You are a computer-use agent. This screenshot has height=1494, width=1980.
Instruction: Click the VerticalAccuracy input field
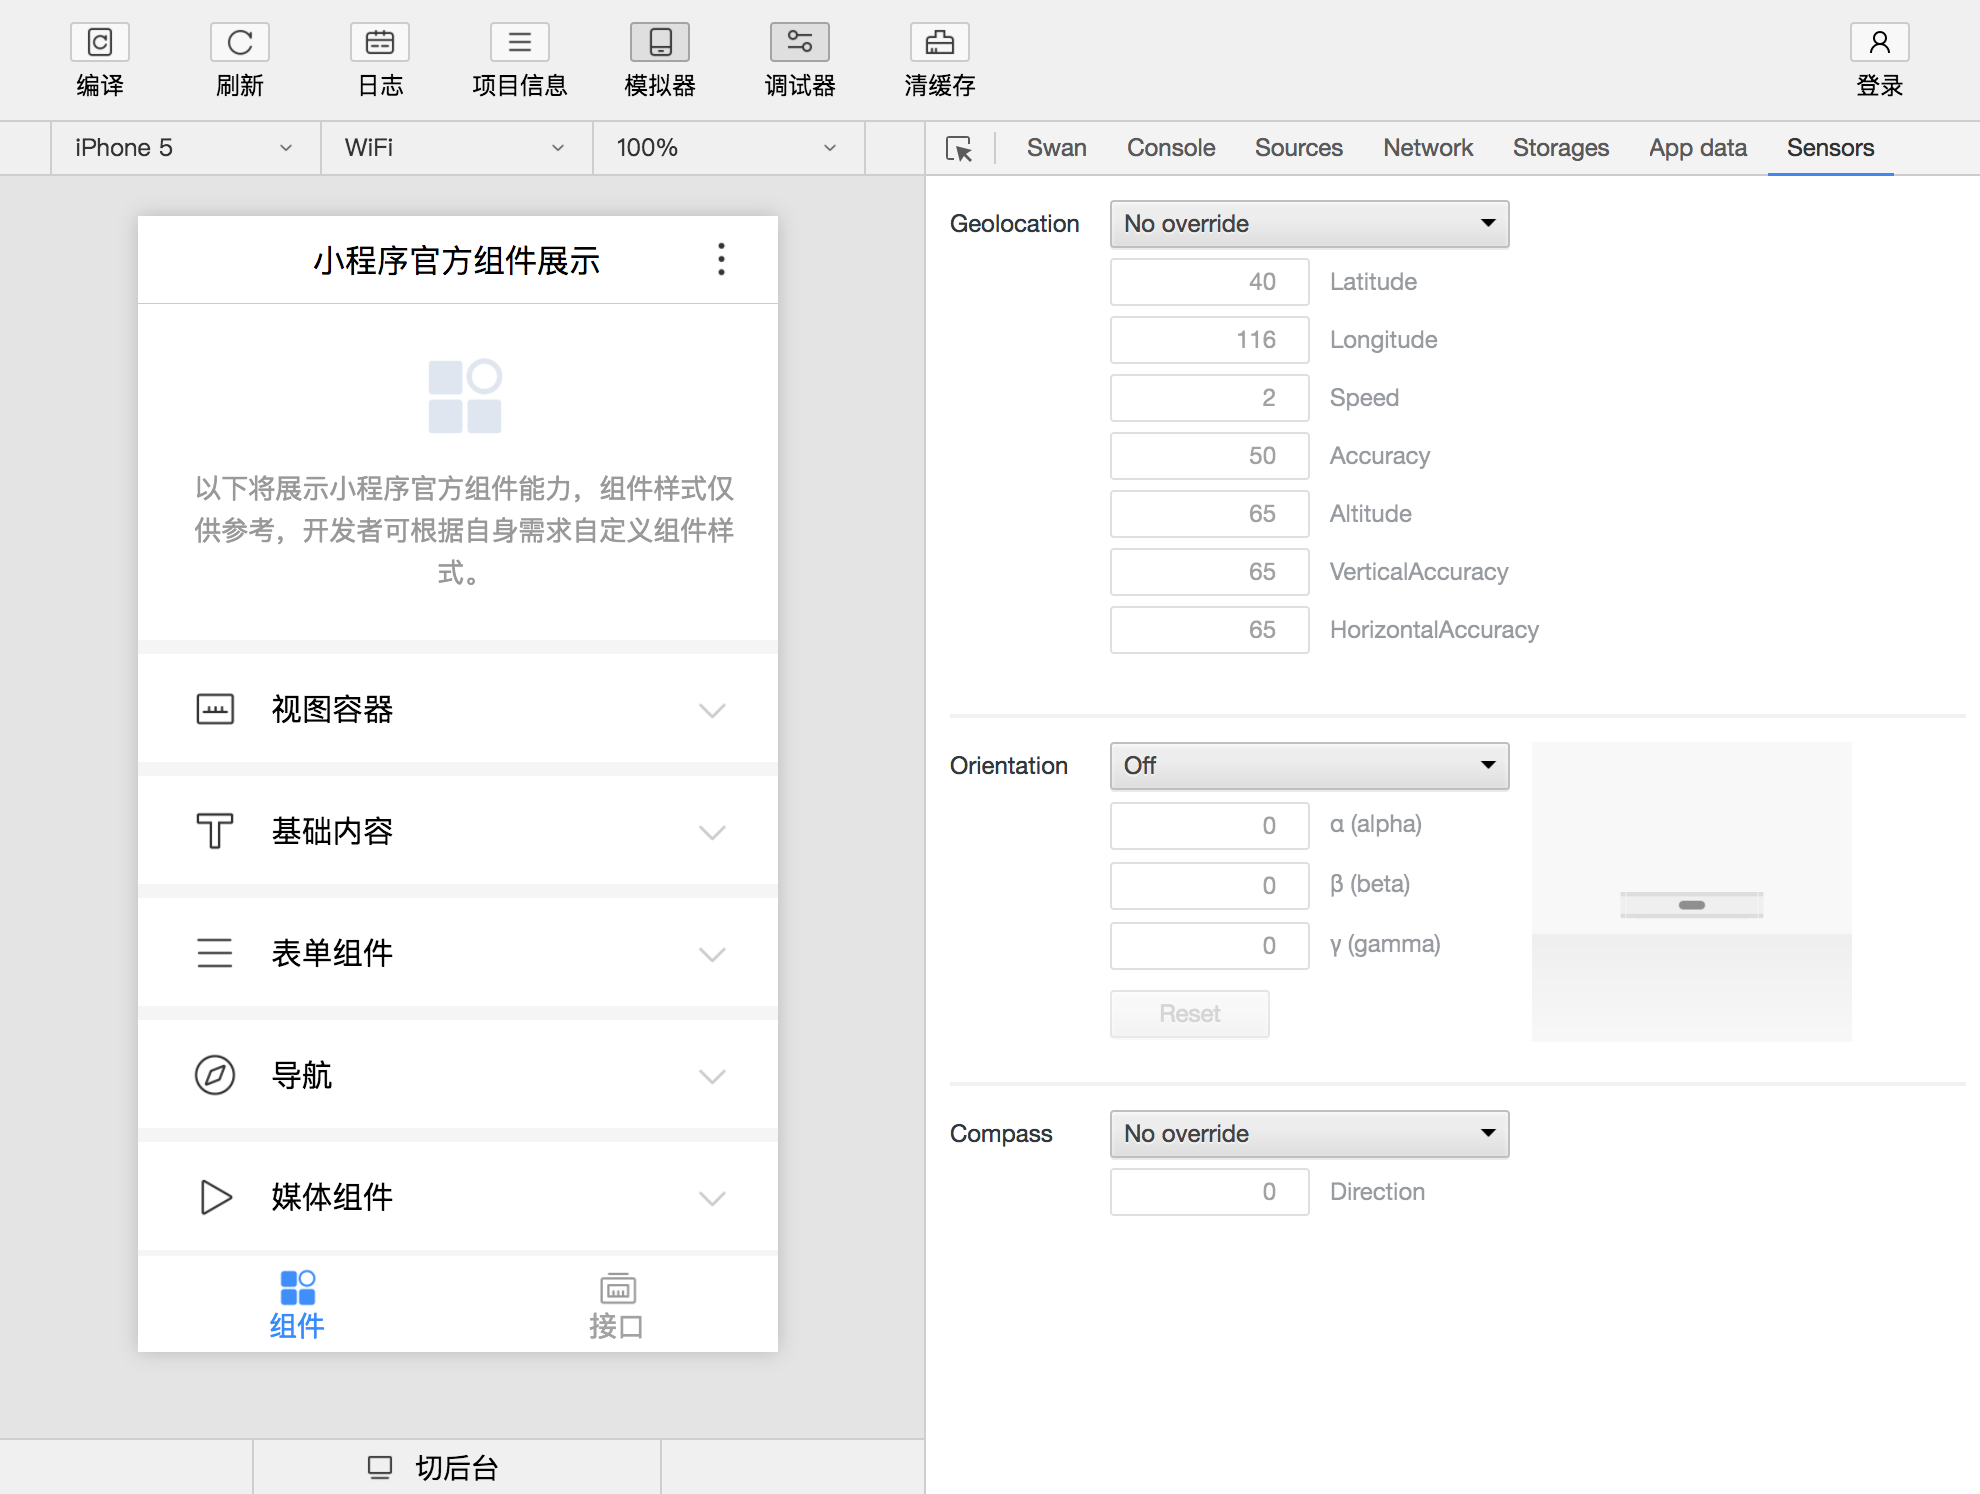tap(1210, 572)
